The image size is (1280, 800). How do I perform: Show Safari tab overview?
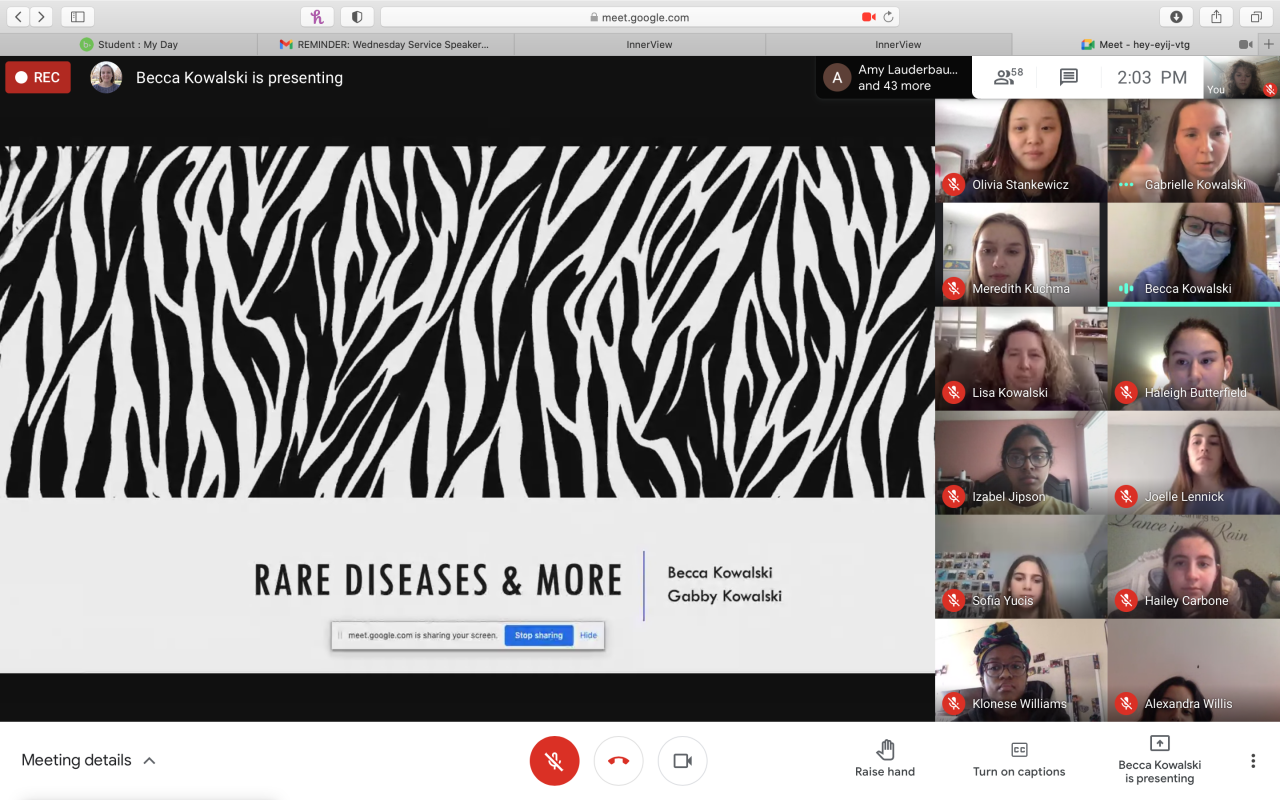pyautogui.click(x=1255, y=17)
